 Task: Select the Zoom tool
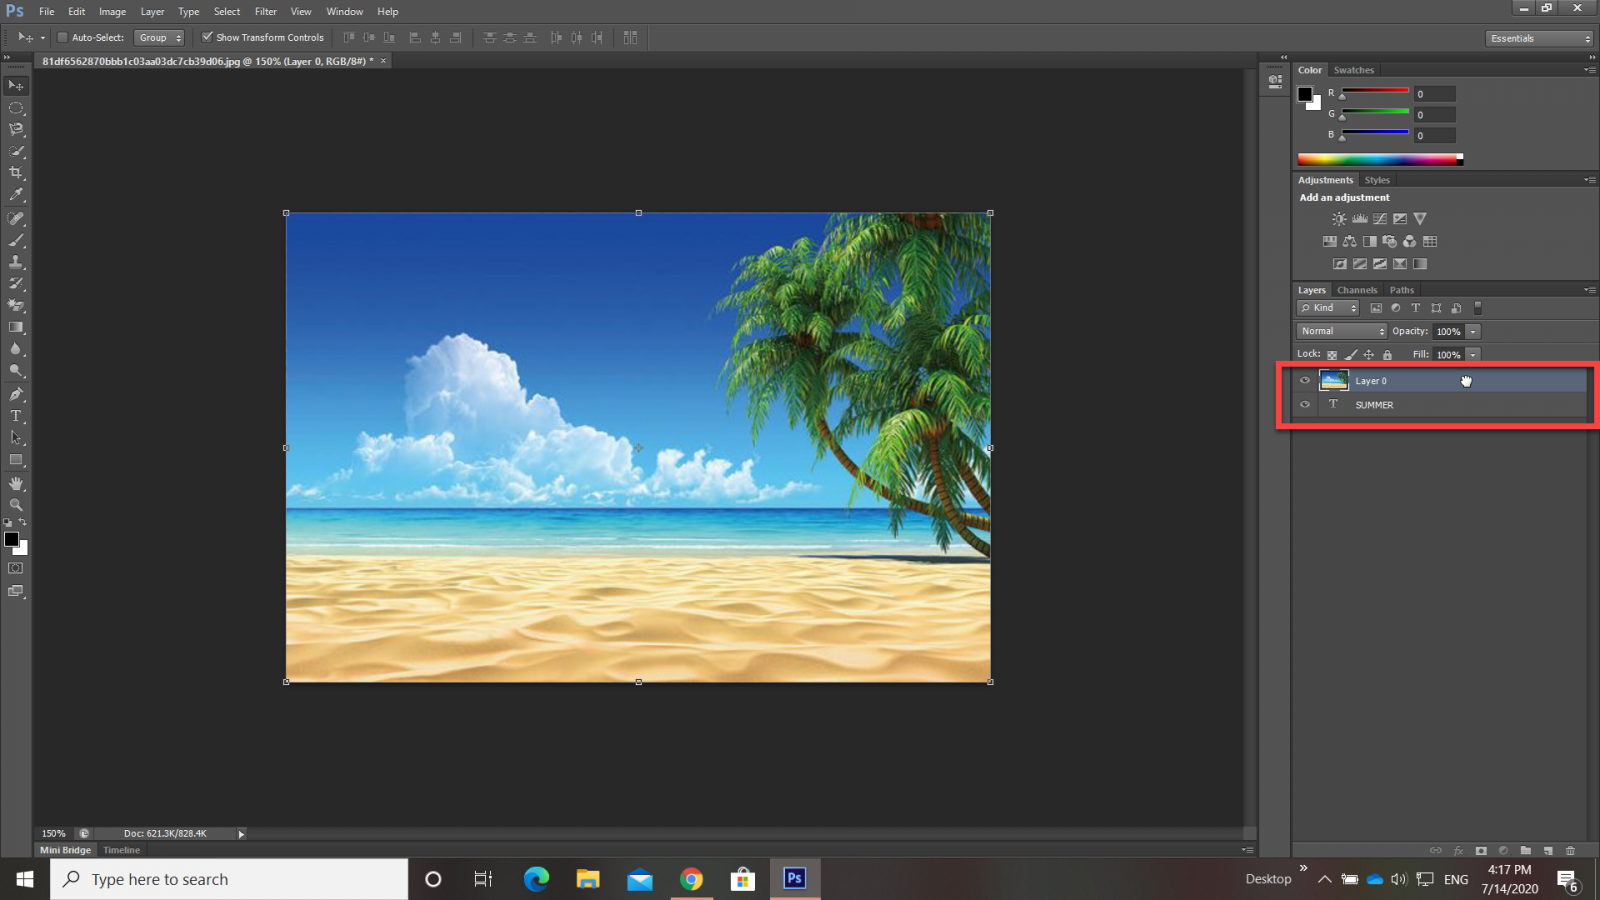(16, 505)
